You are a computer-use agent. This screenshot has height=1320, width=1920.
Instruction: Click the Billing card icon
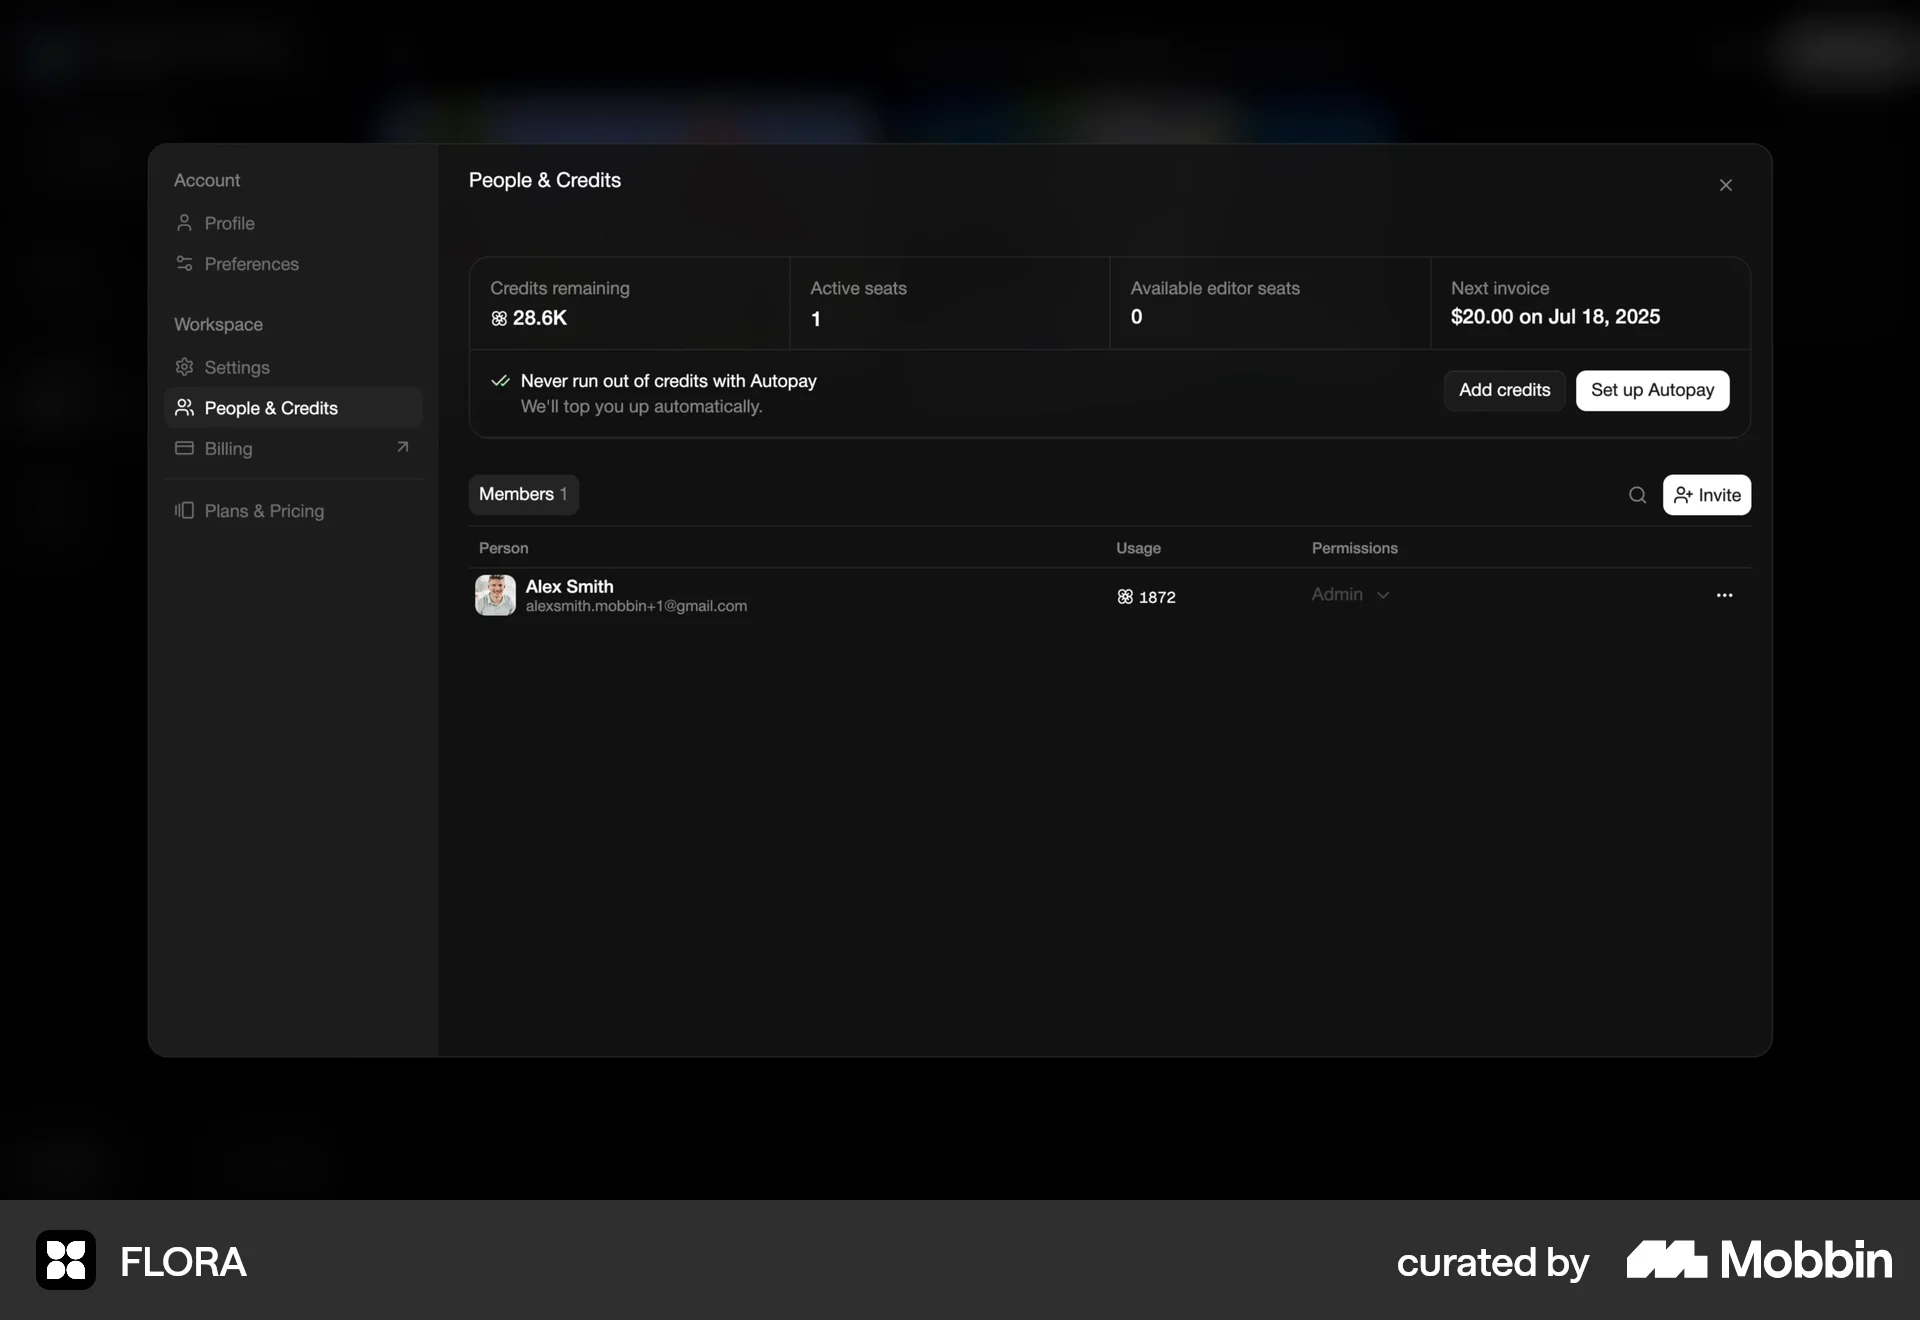point(184,448)
